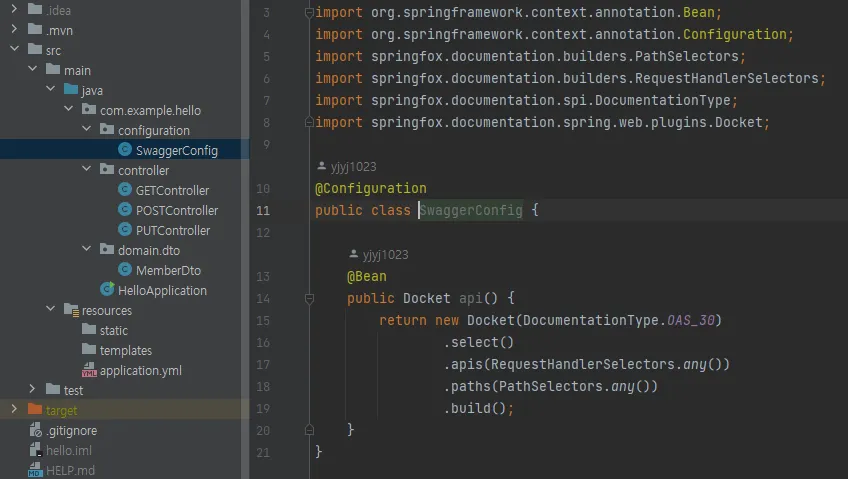The height and width of the screenshot is (479, 848).
Task: Open POSTController in the project tree
Action: tap(177, 210)
